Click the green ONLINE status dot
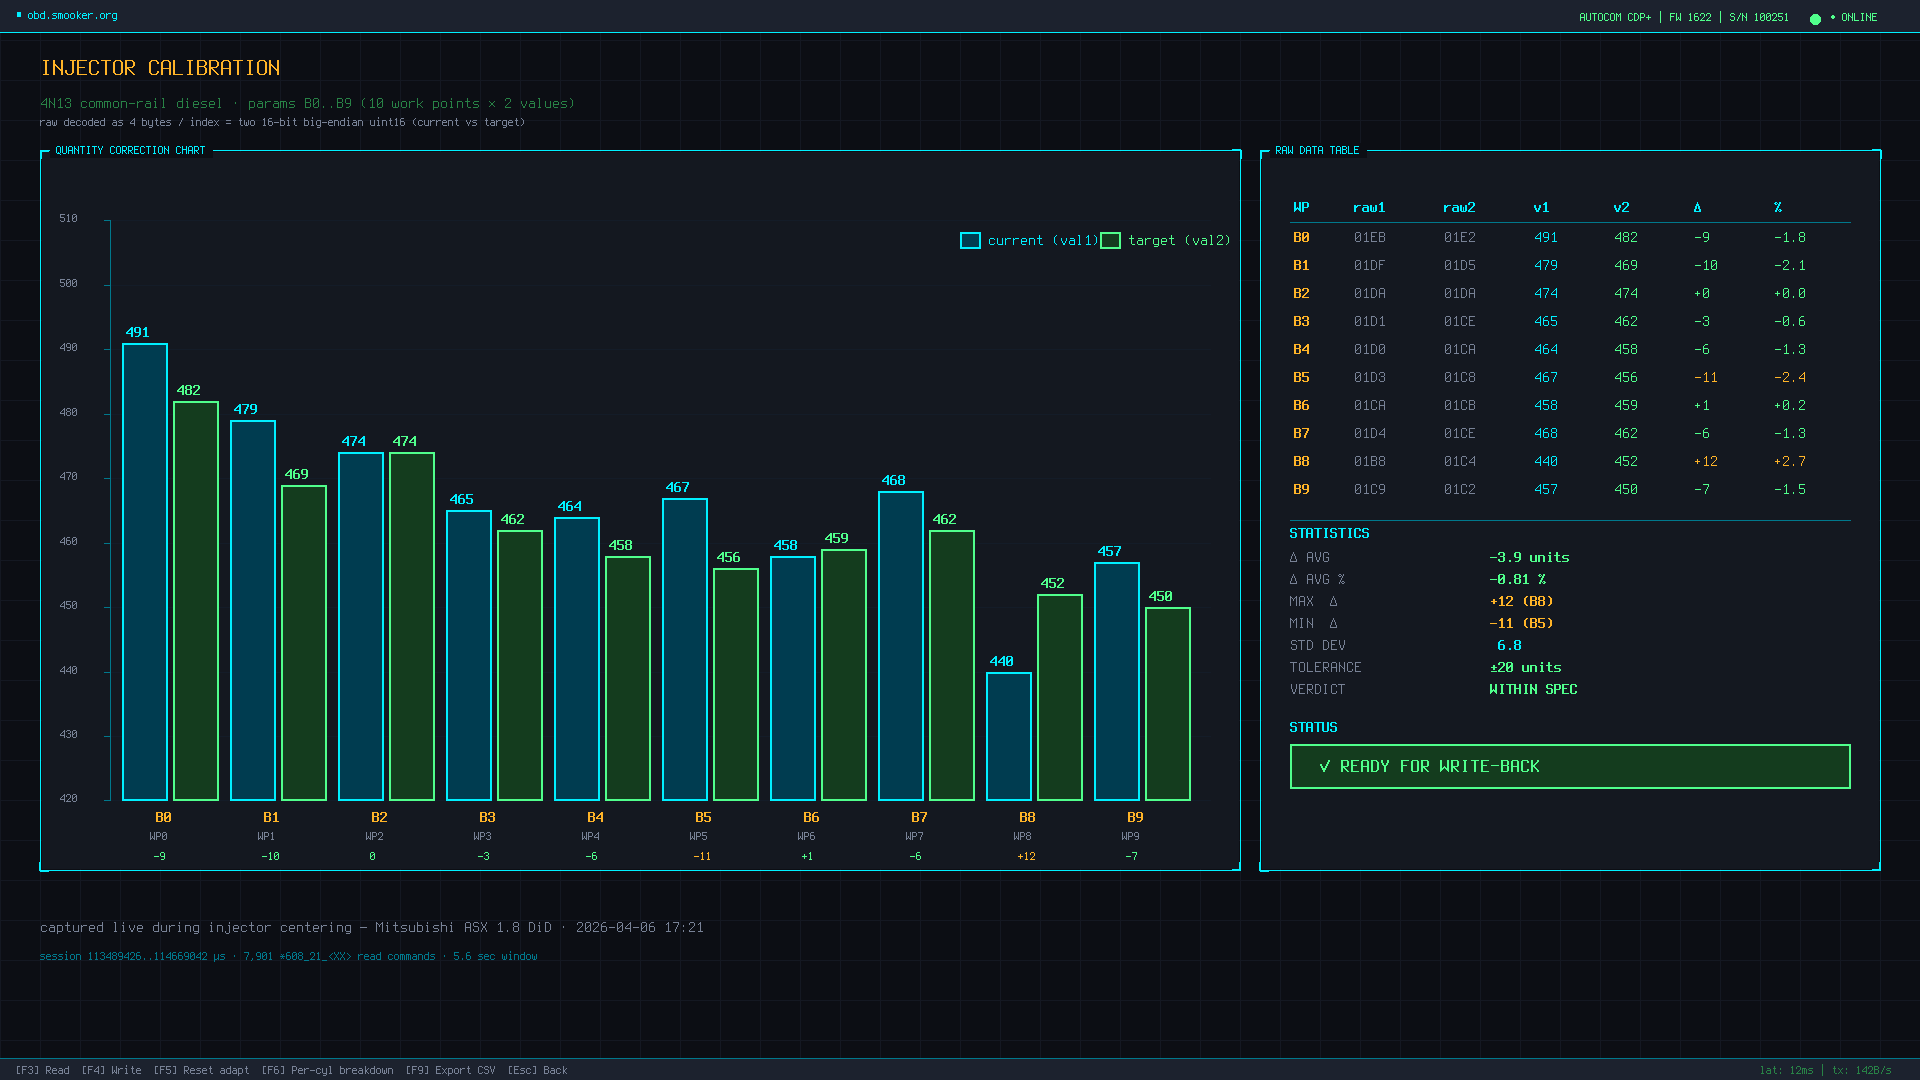The width and height of the screenshot is (1920, 1080). click(1816, 17)
